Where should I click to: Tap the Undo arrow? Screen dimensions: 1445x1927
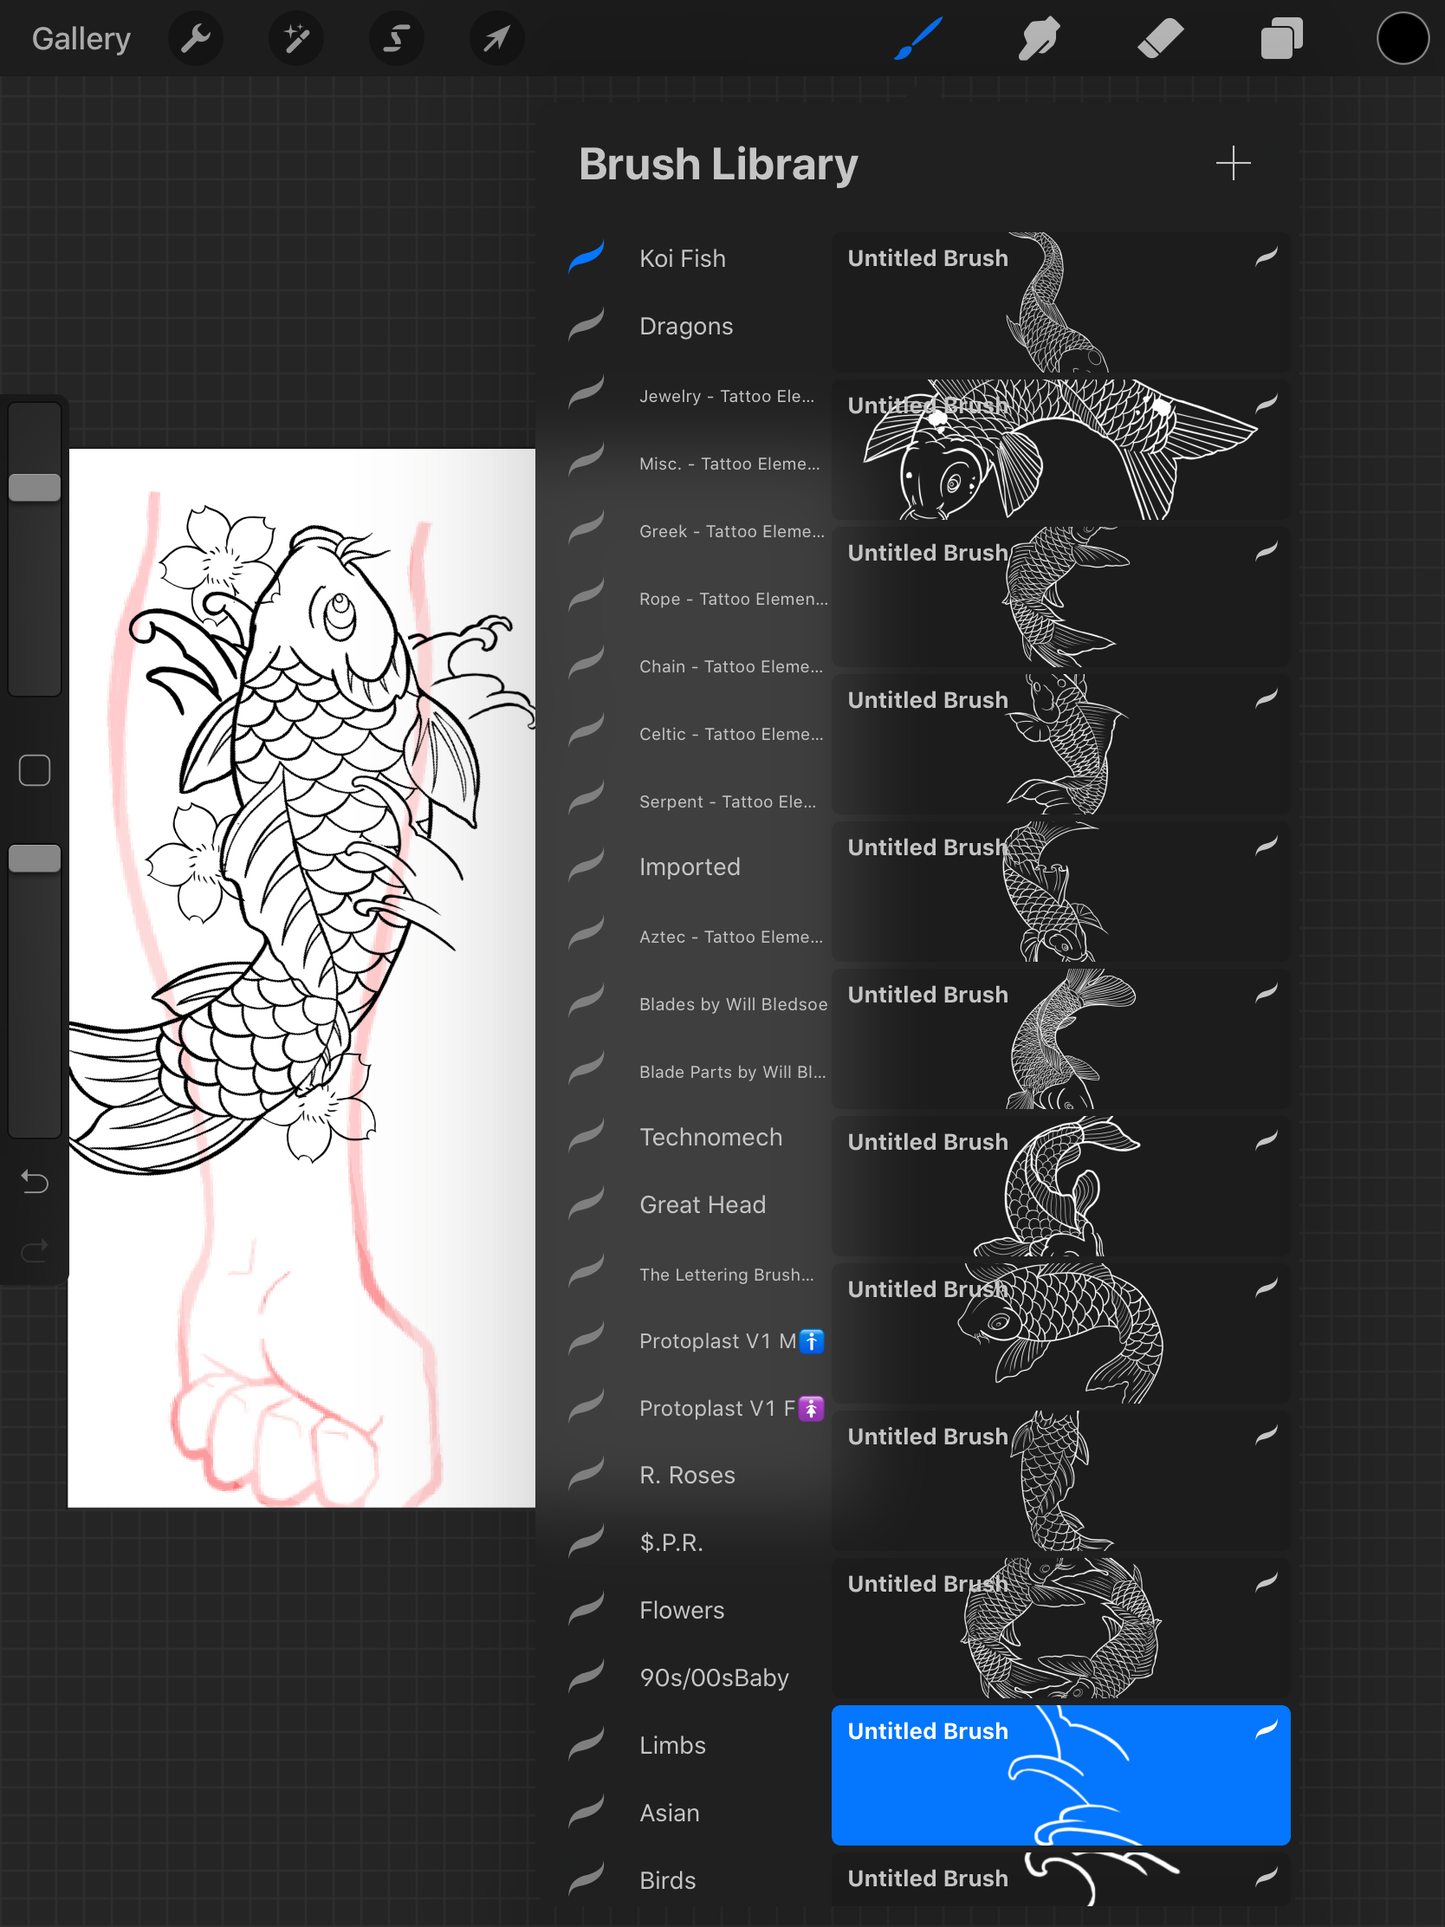coord(35,1183)
